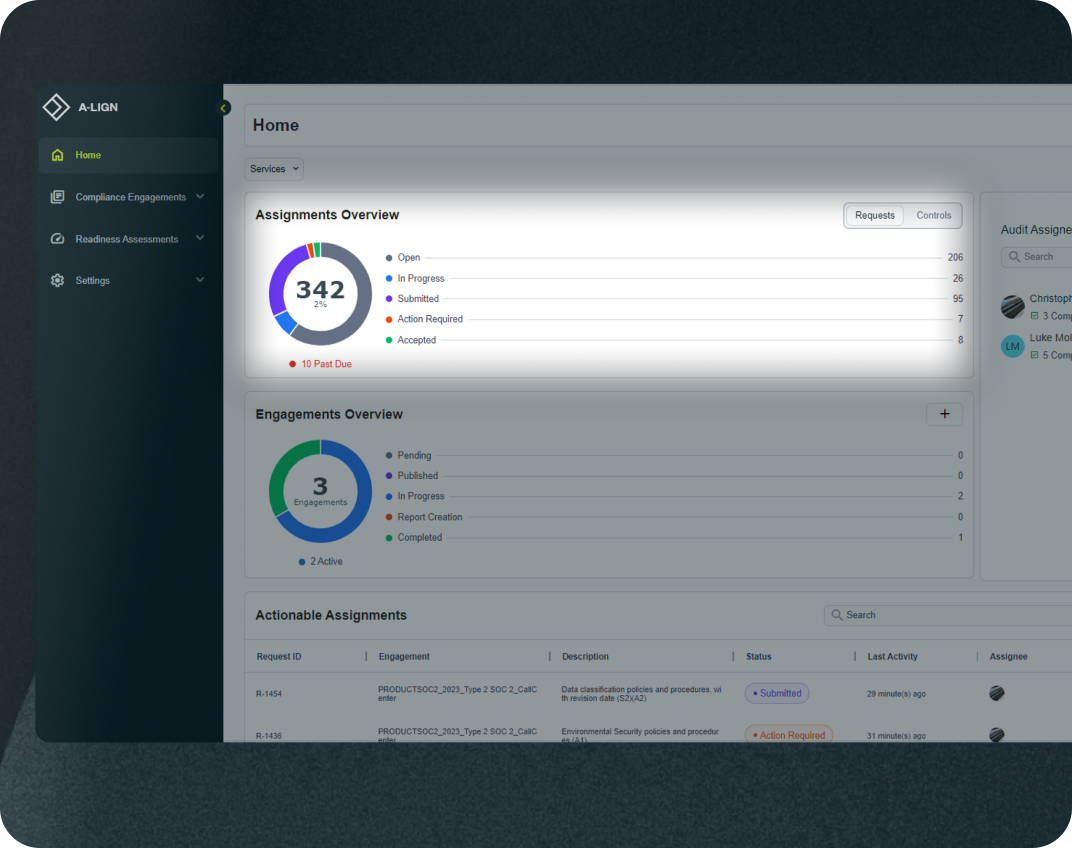Screen dimensions: 1072x848
Task: Expand the Settings menu chevron
Action: (x=200, y=280)
